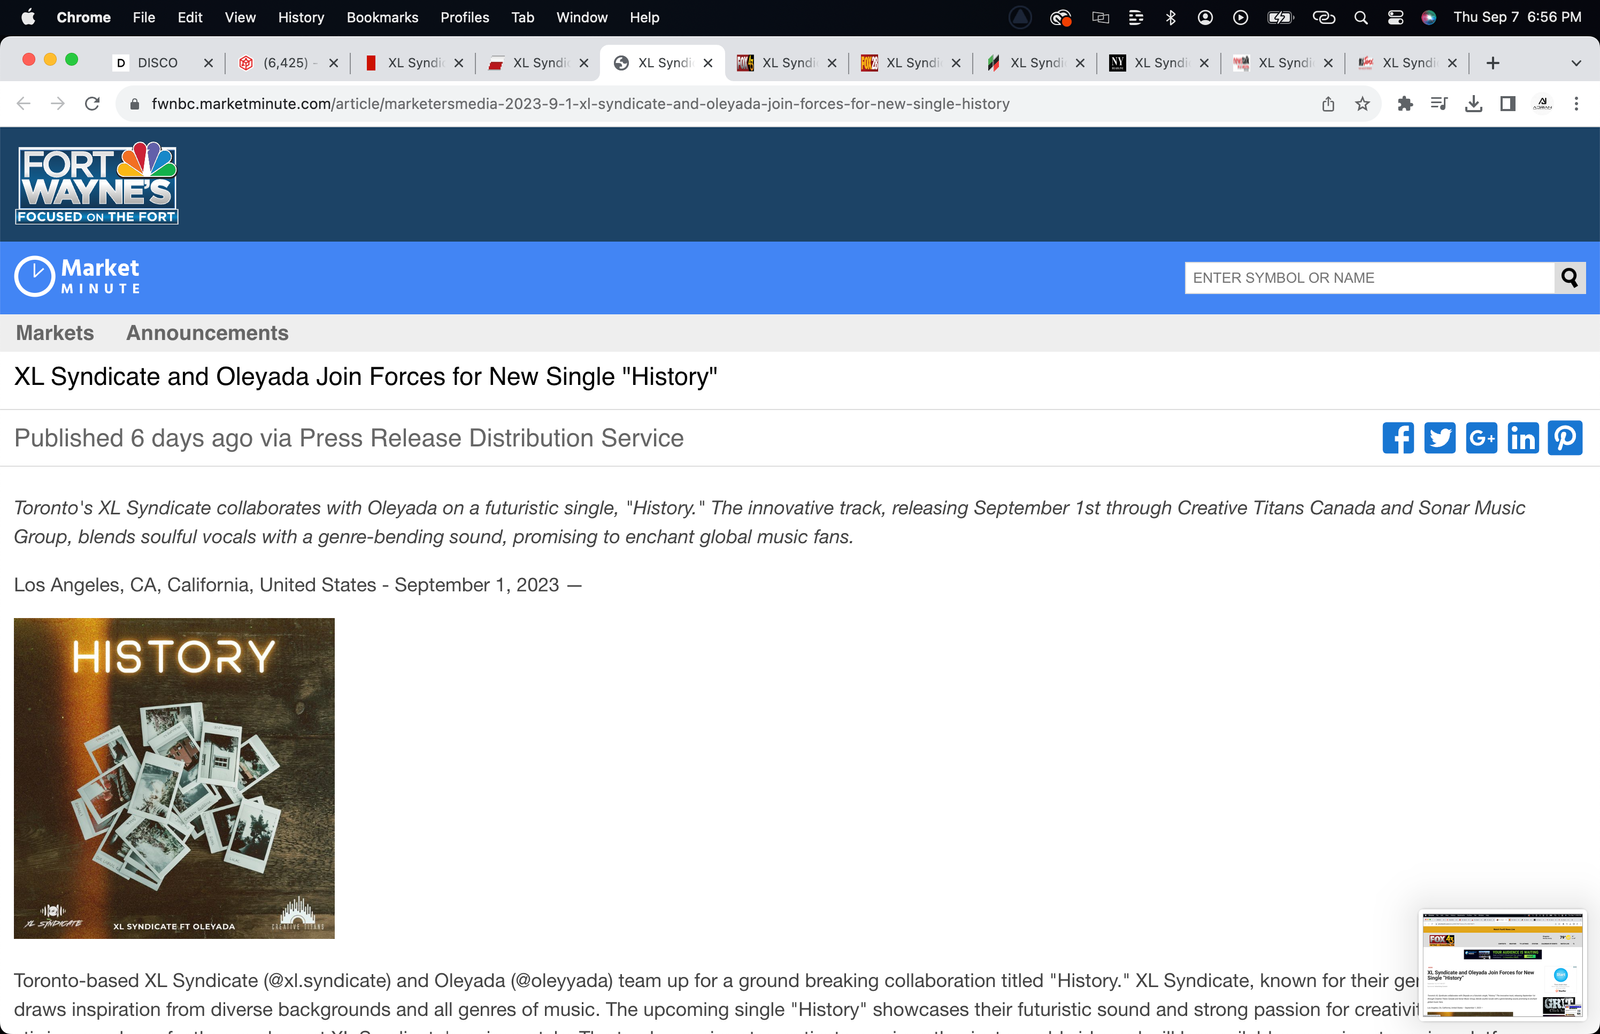This screenshot has width=1600, height=1034.
Task: Open the Chrome extensions puzzle icon
Action: point(1405,104)
